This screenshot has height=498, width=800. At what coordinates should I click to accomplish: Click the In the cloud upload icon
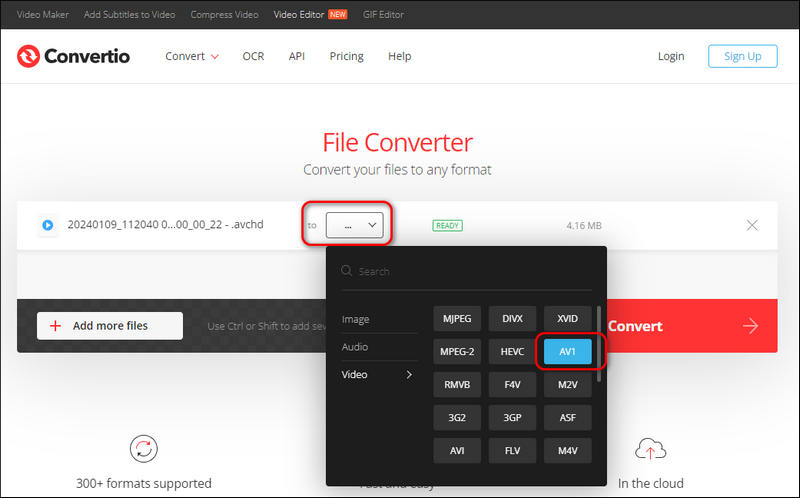click(650, 448)
